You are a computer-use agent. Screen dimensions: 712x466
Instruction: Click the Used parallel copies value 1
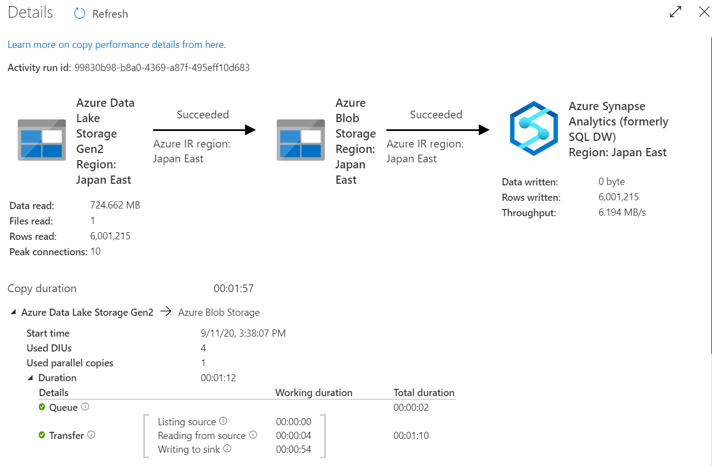tap(203, 363)
